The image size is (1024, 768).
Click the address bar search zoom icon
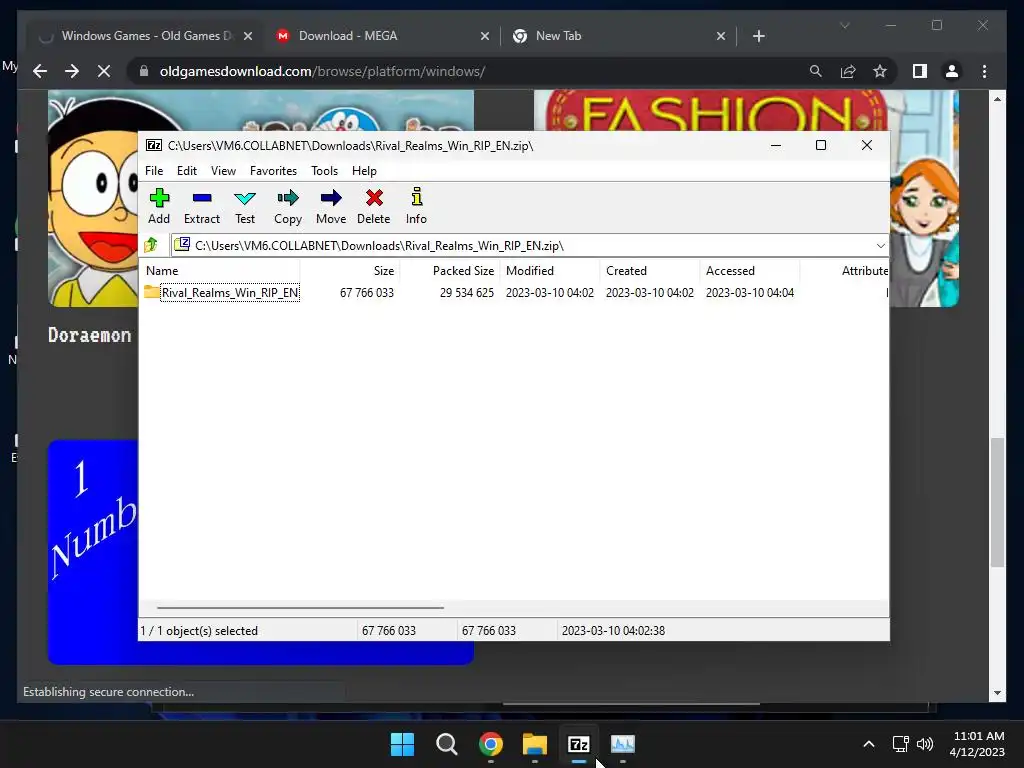tap(816, 71)
